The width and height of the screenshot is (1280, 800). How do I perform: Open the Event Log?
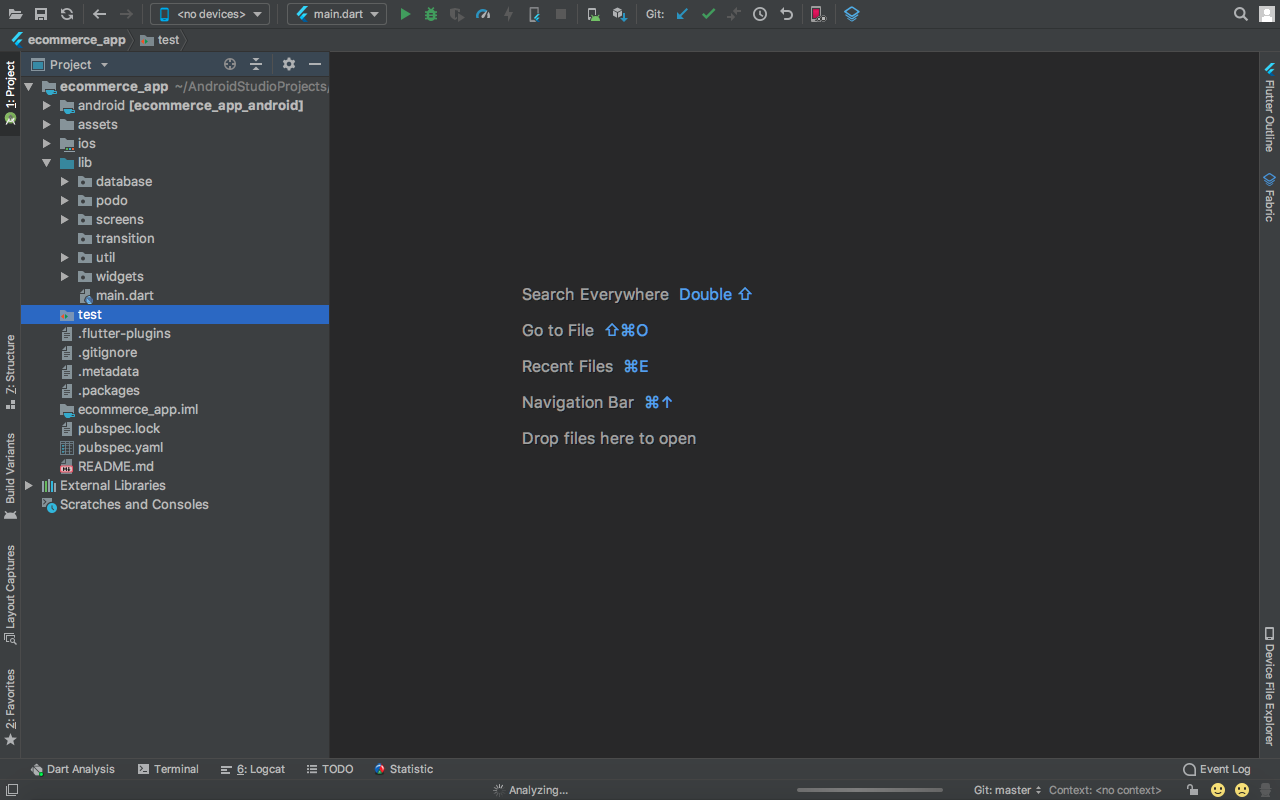1216,769
